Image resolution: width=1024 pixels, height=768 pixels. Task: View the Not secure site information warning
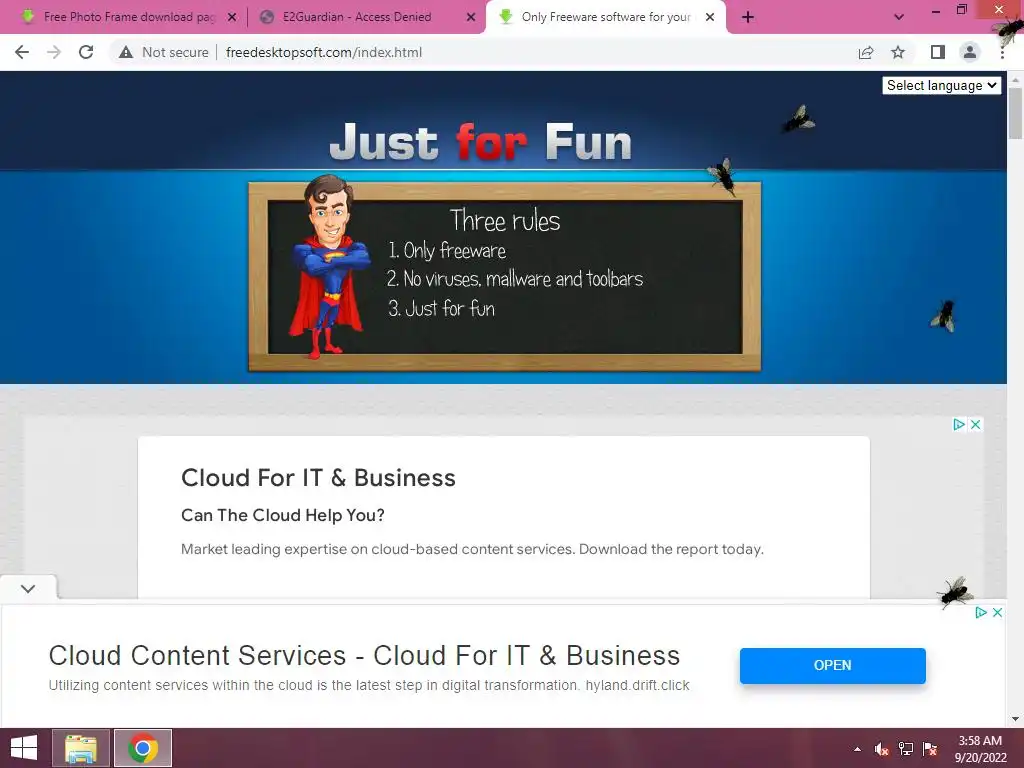pos(164,52)
